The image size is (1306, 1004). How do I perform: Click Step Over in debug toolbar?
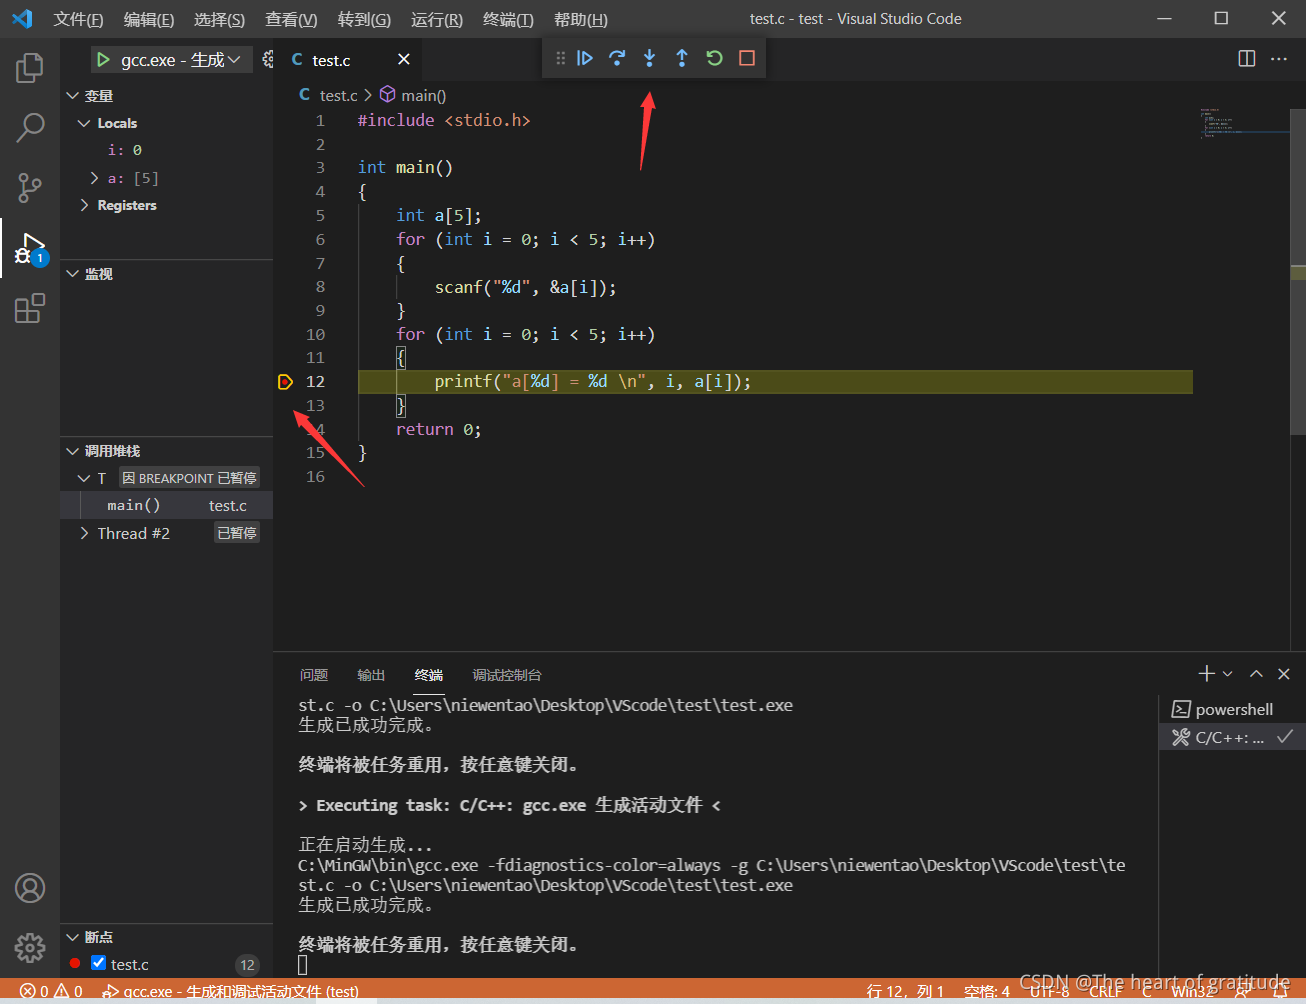(x=617, y=58)
